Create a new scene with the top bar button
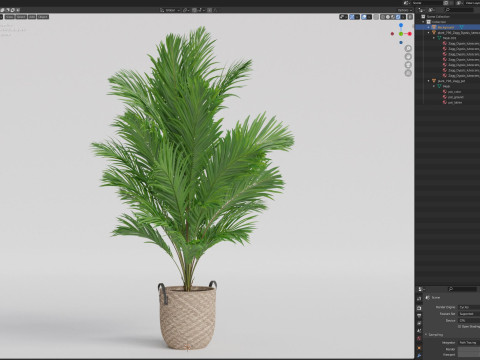The width and height of the screenshot is (480, 360). click(446, 3)
